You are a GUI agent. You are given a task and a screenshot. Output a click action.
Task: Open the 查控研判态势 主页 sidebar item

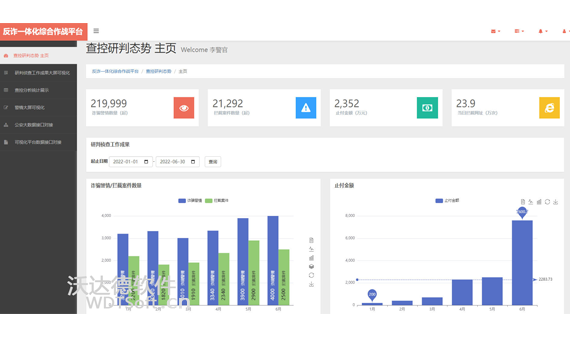tap(38, 56)
